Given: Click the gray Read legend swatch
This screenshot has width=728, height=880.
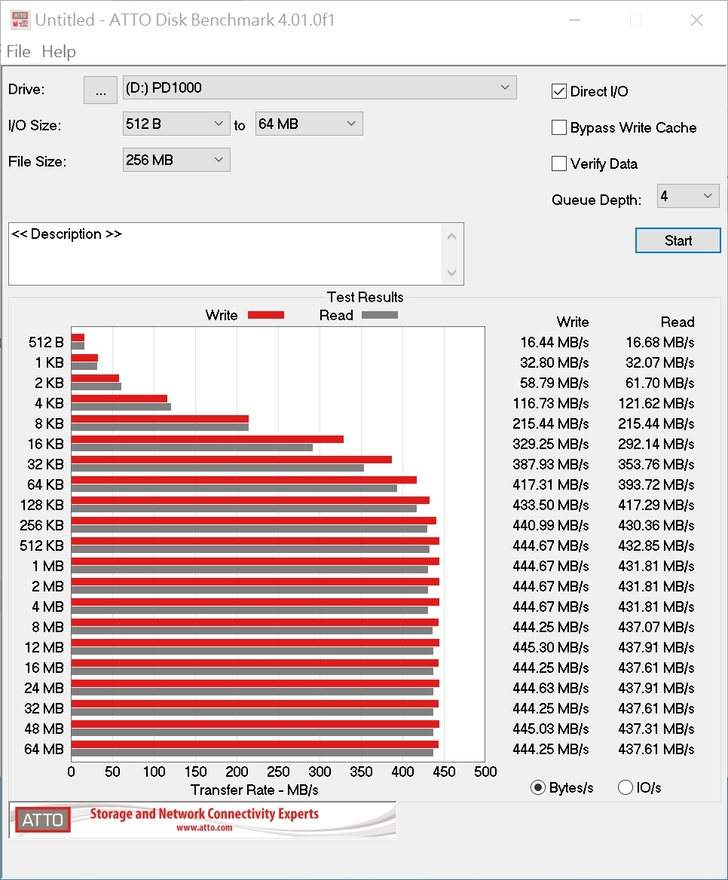Looking at the screenshot, I should (x=379, y=315).
